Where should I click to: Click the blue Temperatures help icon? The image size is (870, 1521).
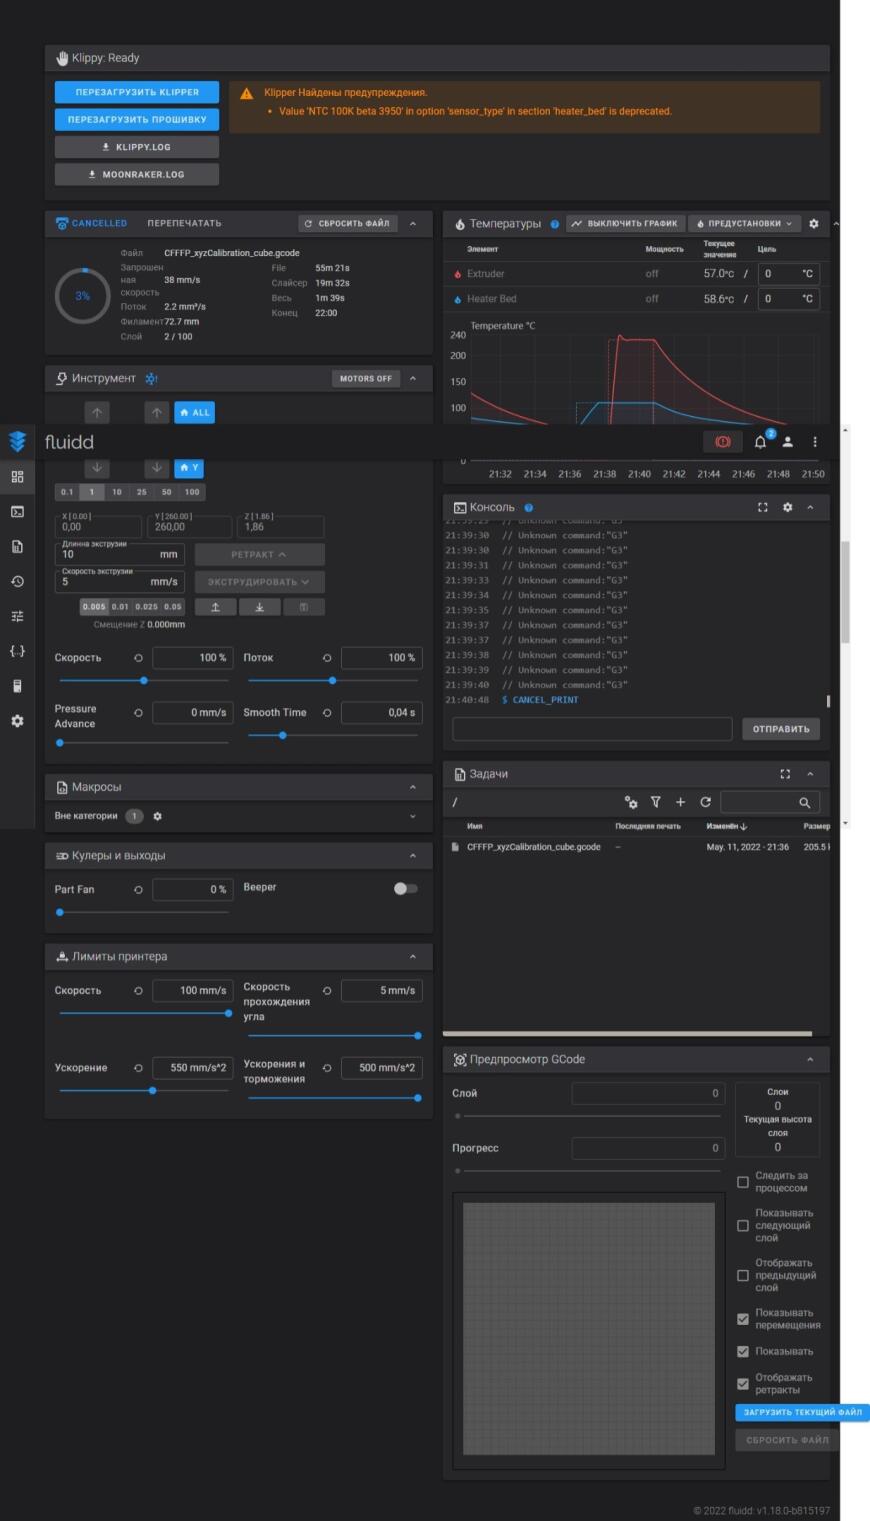coord(555,224)
